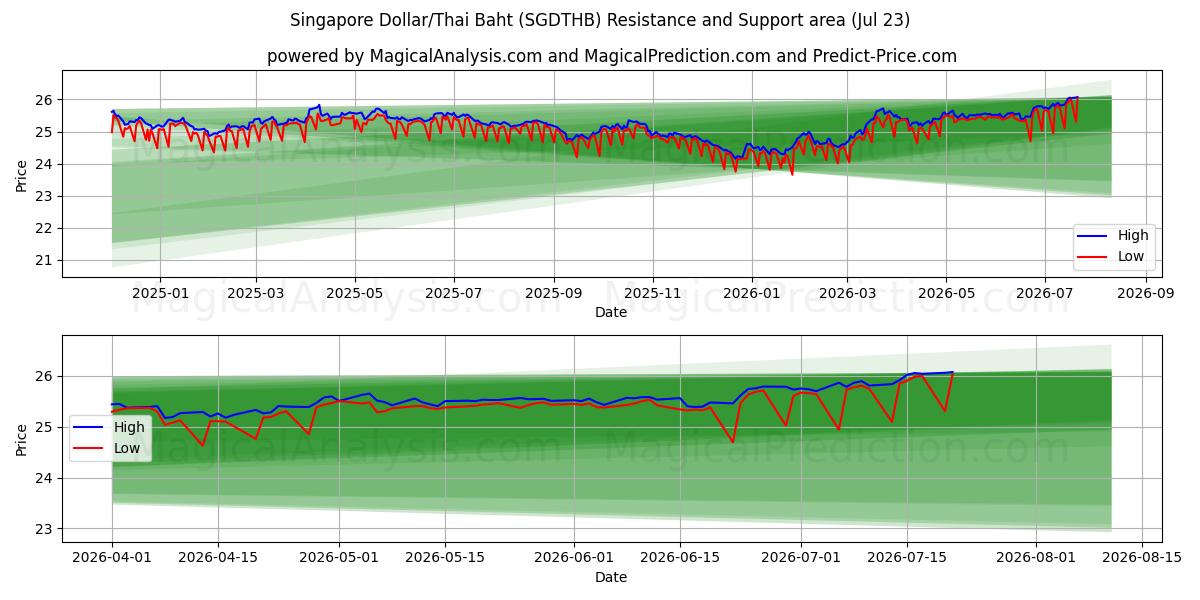1200x600 pixels.
Task: Click the 2025-05 tick label on top chart
Action: (x=355, y=294)
